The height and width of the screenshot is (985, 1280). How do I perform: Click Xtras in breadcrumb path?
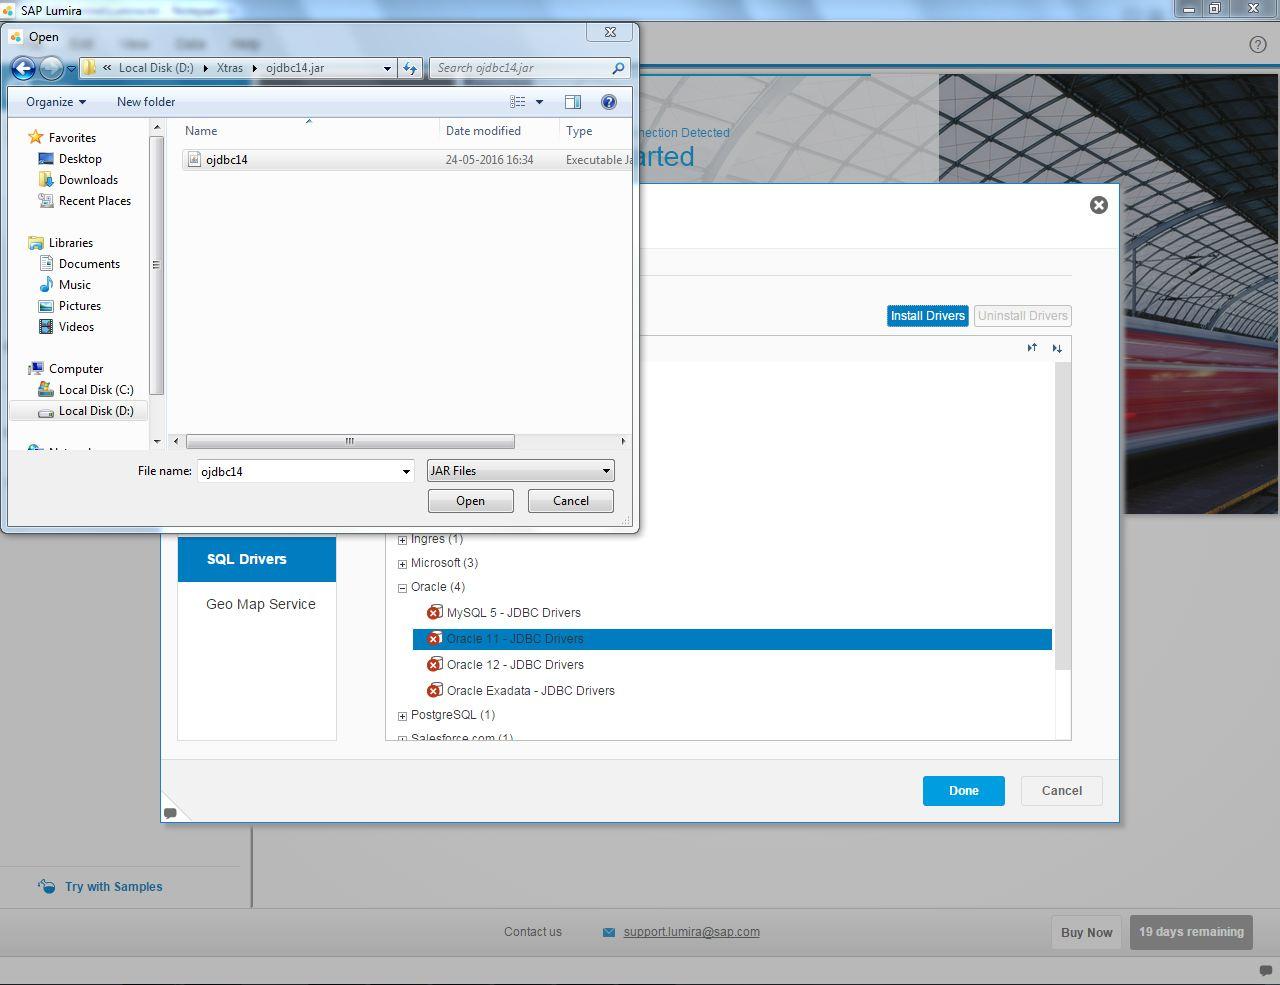[x=230, y=68]
